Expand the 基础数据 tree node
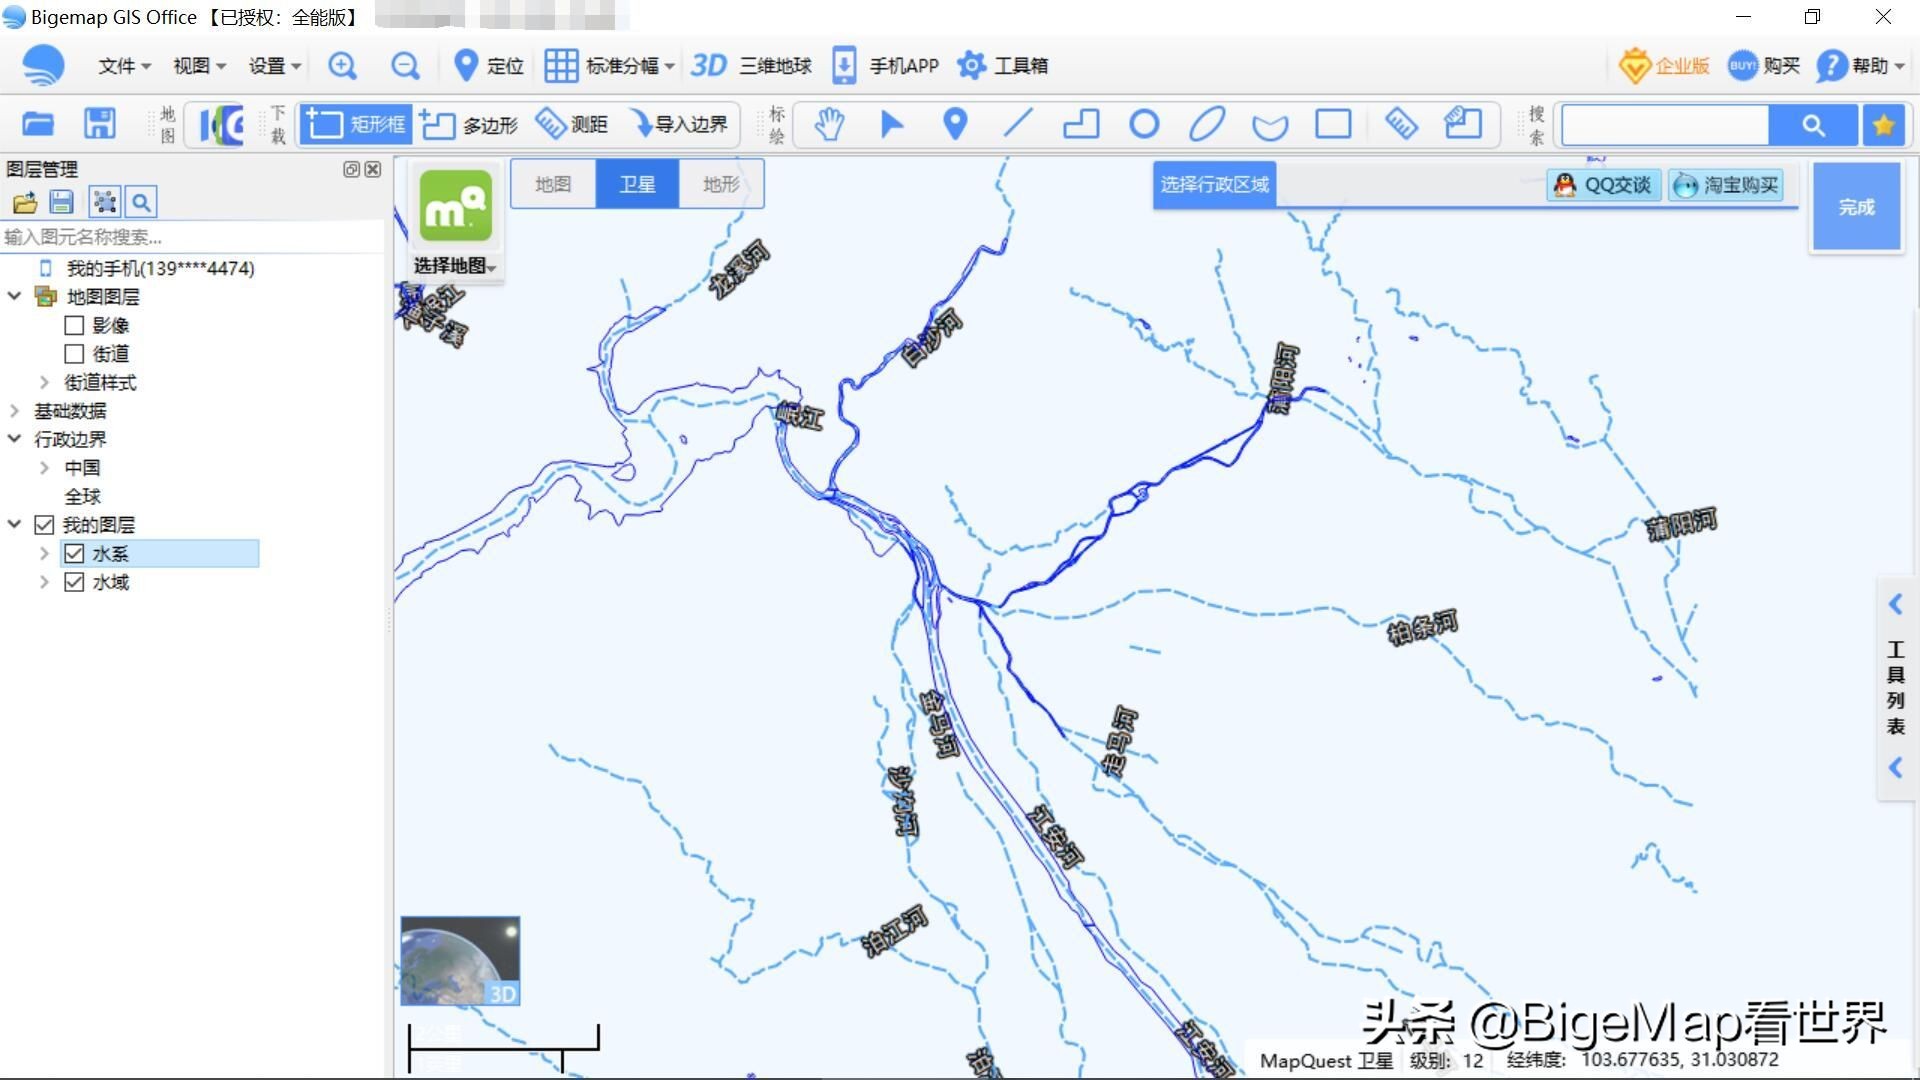 tap(14, 411)
